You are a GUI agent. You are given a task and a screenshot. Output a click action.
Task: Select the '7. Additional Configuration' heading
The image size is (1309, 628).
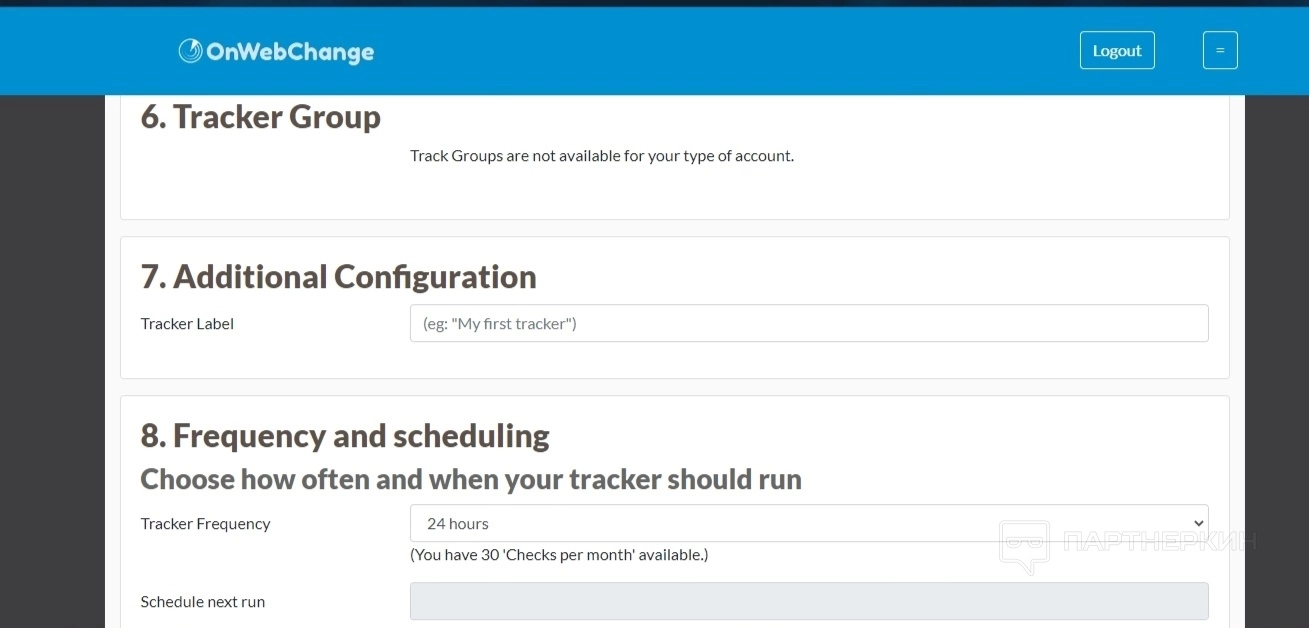click(338, 276)
